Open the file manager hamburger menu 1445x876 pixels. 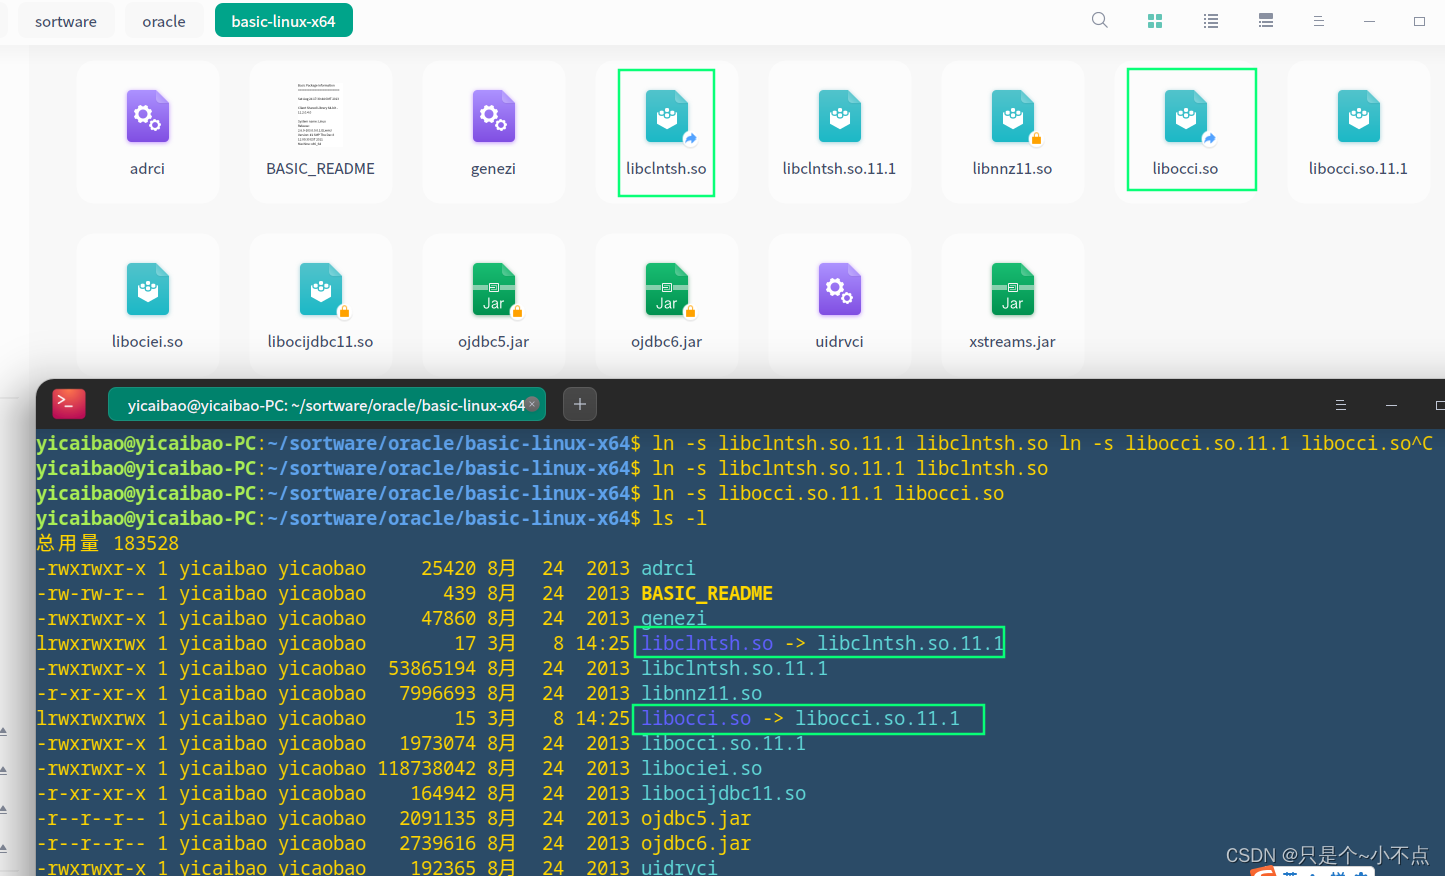(1318, 20)
